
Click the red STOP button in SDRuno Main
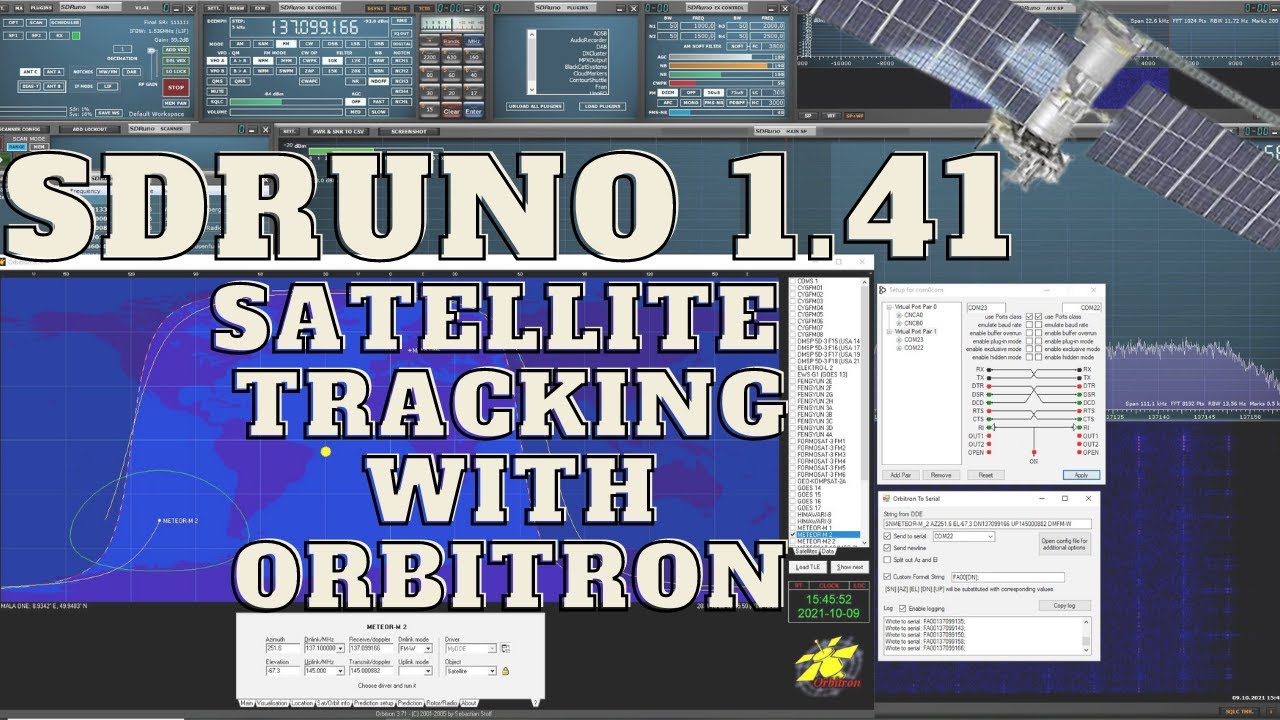(176, 87)
